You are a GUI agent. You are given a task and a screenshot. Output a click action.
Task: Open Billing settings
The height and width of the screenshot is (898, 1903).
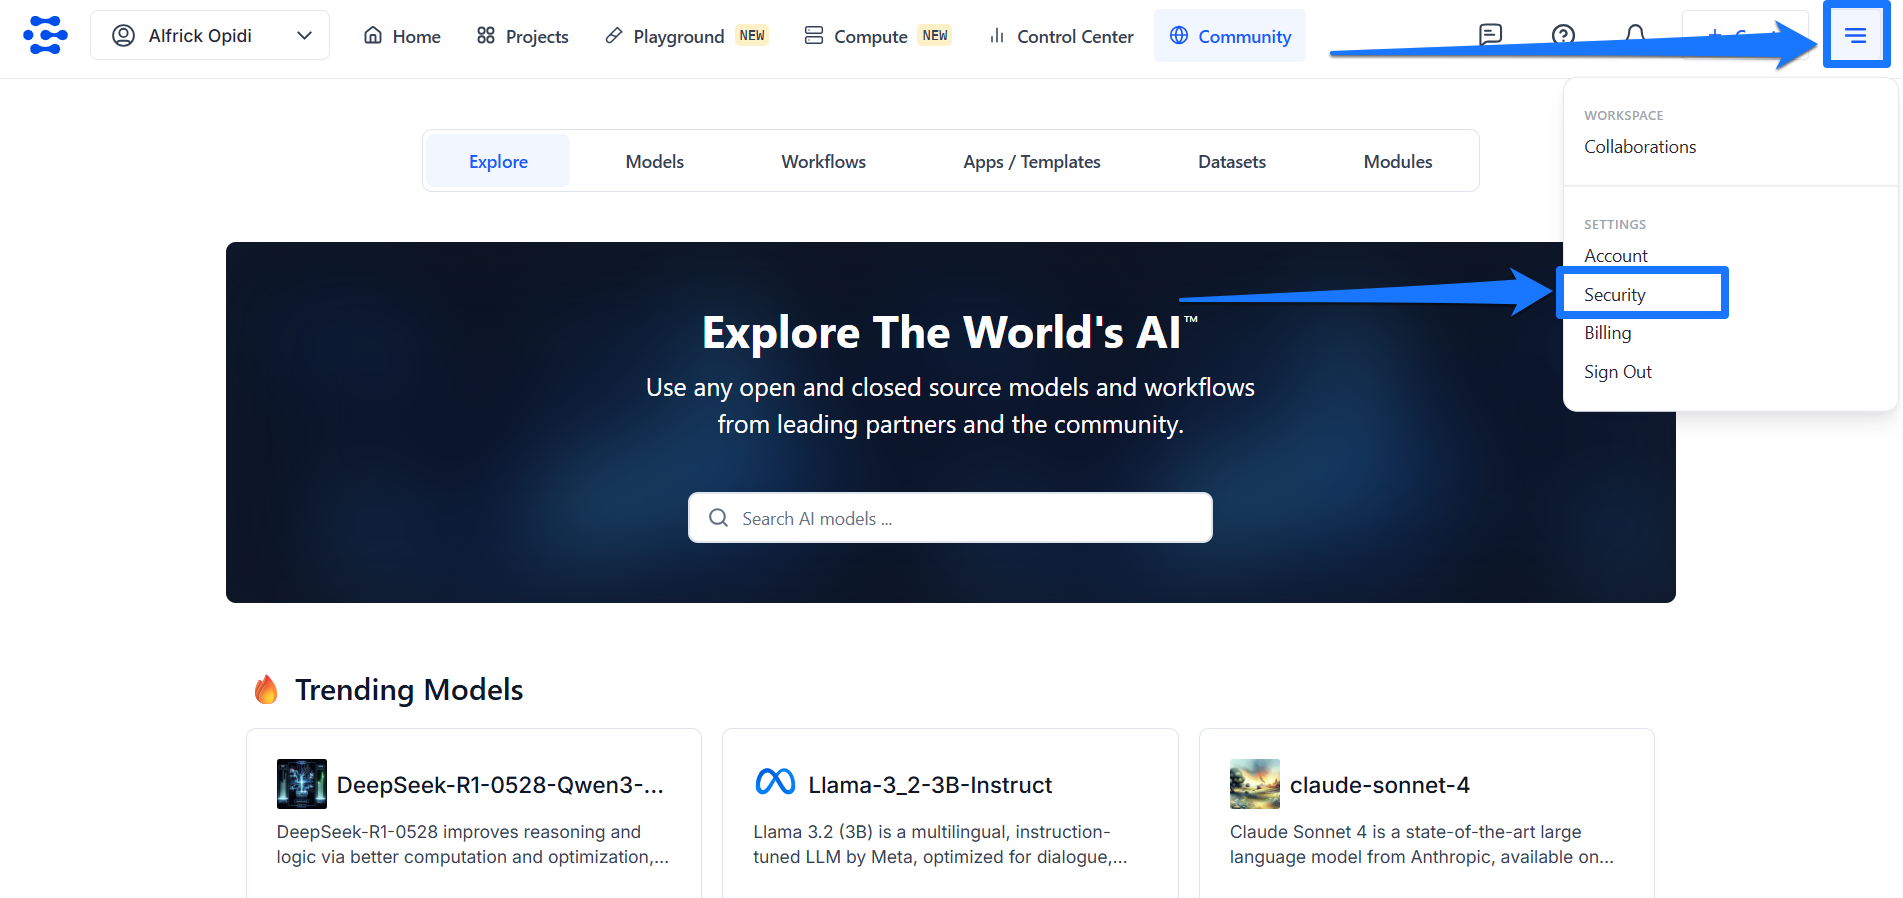(1608, 333)
